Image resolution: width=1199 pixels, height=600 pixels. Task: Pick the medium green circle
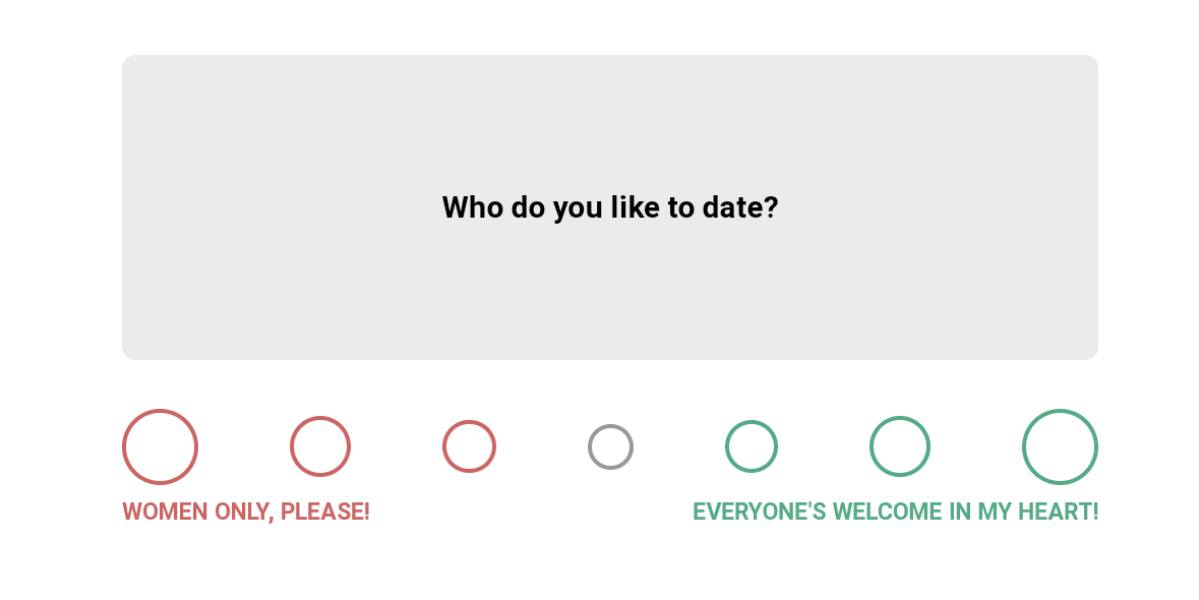[x=900, y=446]
